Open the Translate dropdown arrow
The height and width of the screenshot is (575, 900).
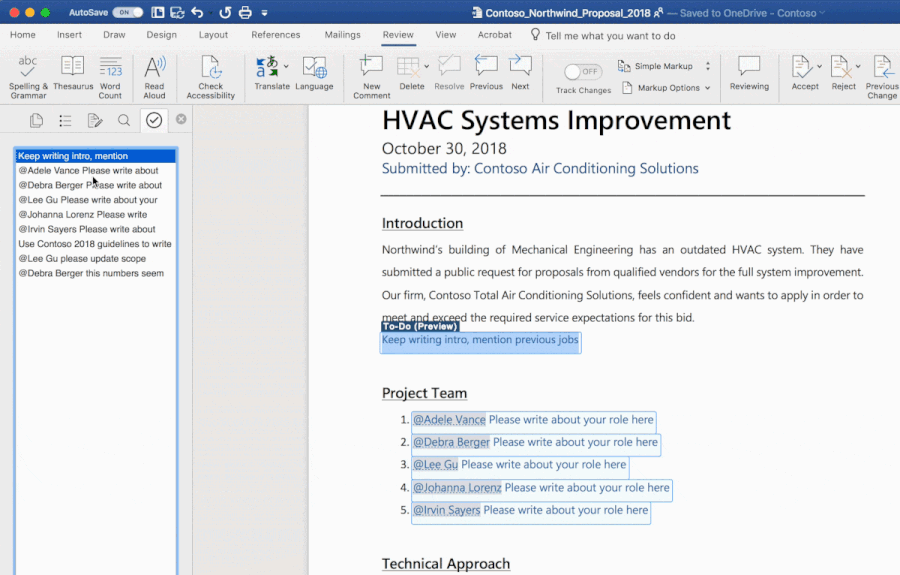coord(286,67)
